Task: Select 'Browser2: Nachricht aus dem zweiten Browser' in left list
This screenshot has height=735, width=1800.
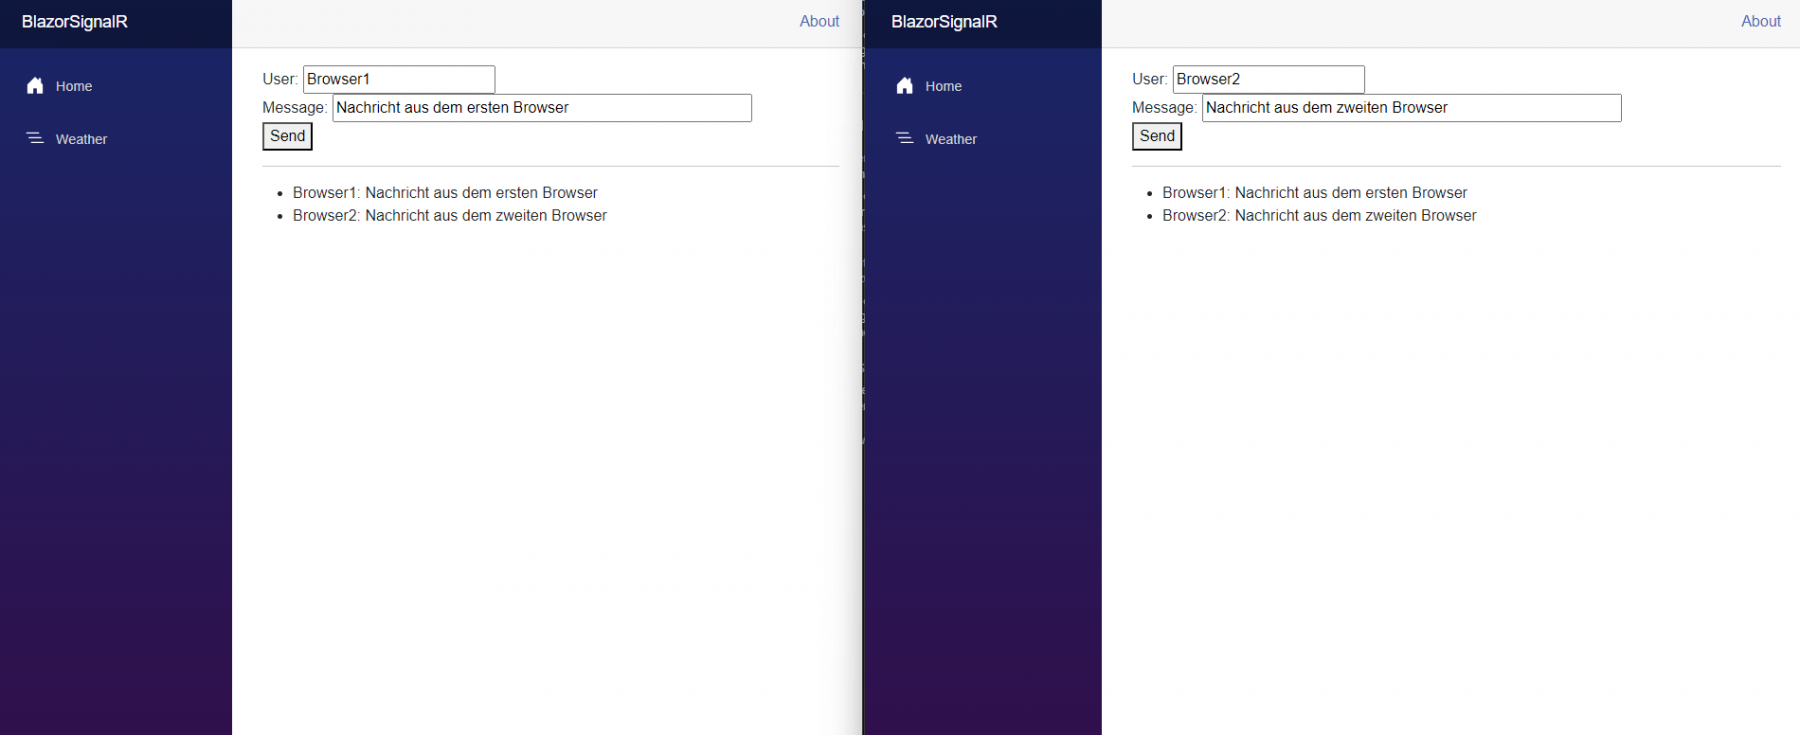Action: point(450,216)
